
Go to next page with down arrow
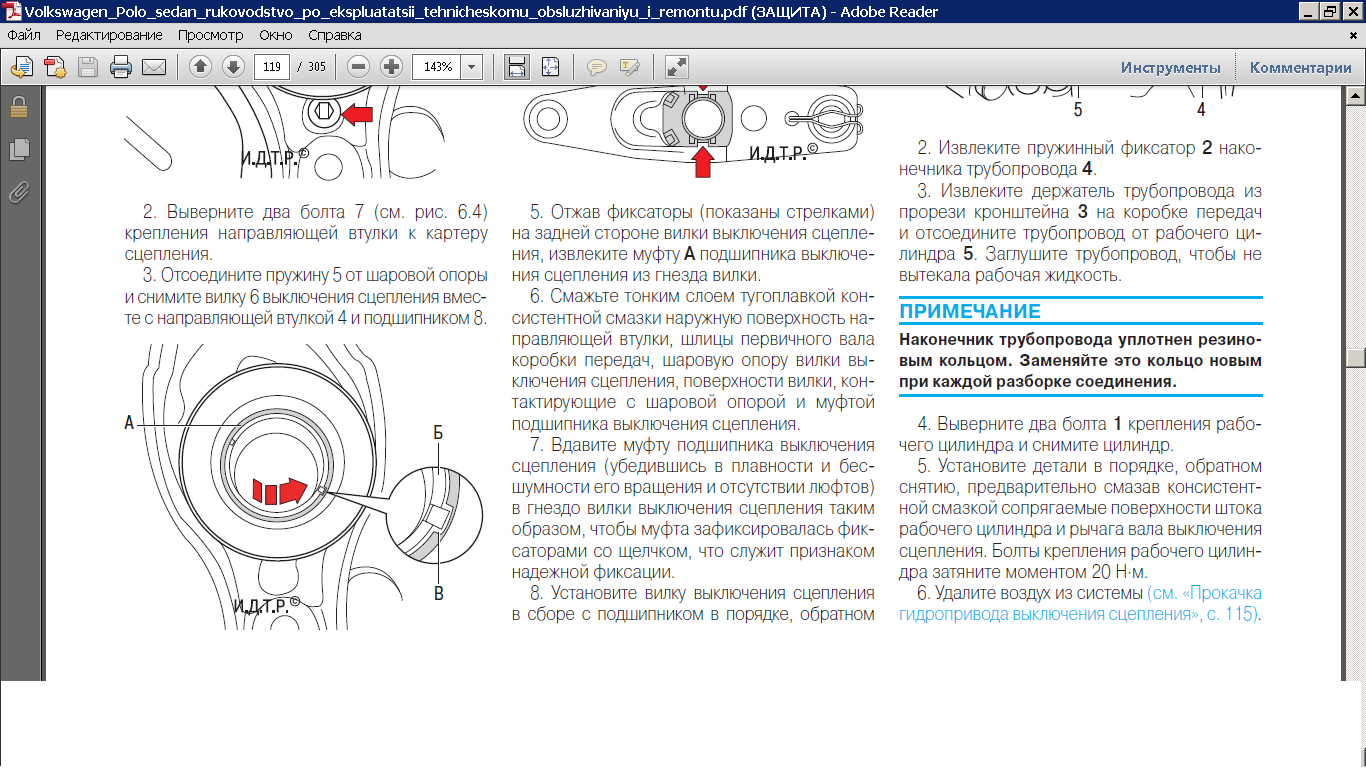pyautogui.click(x=233, y=67)
